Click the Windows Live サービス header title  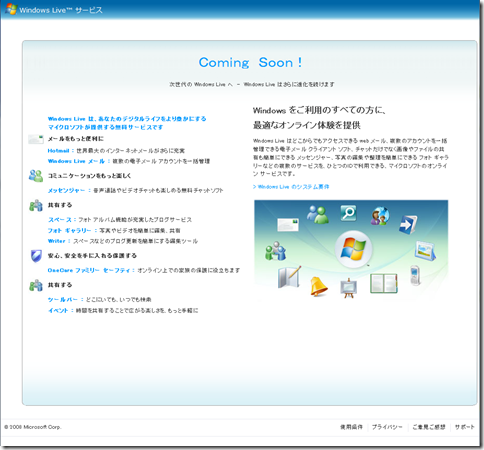tap(61, 10)
